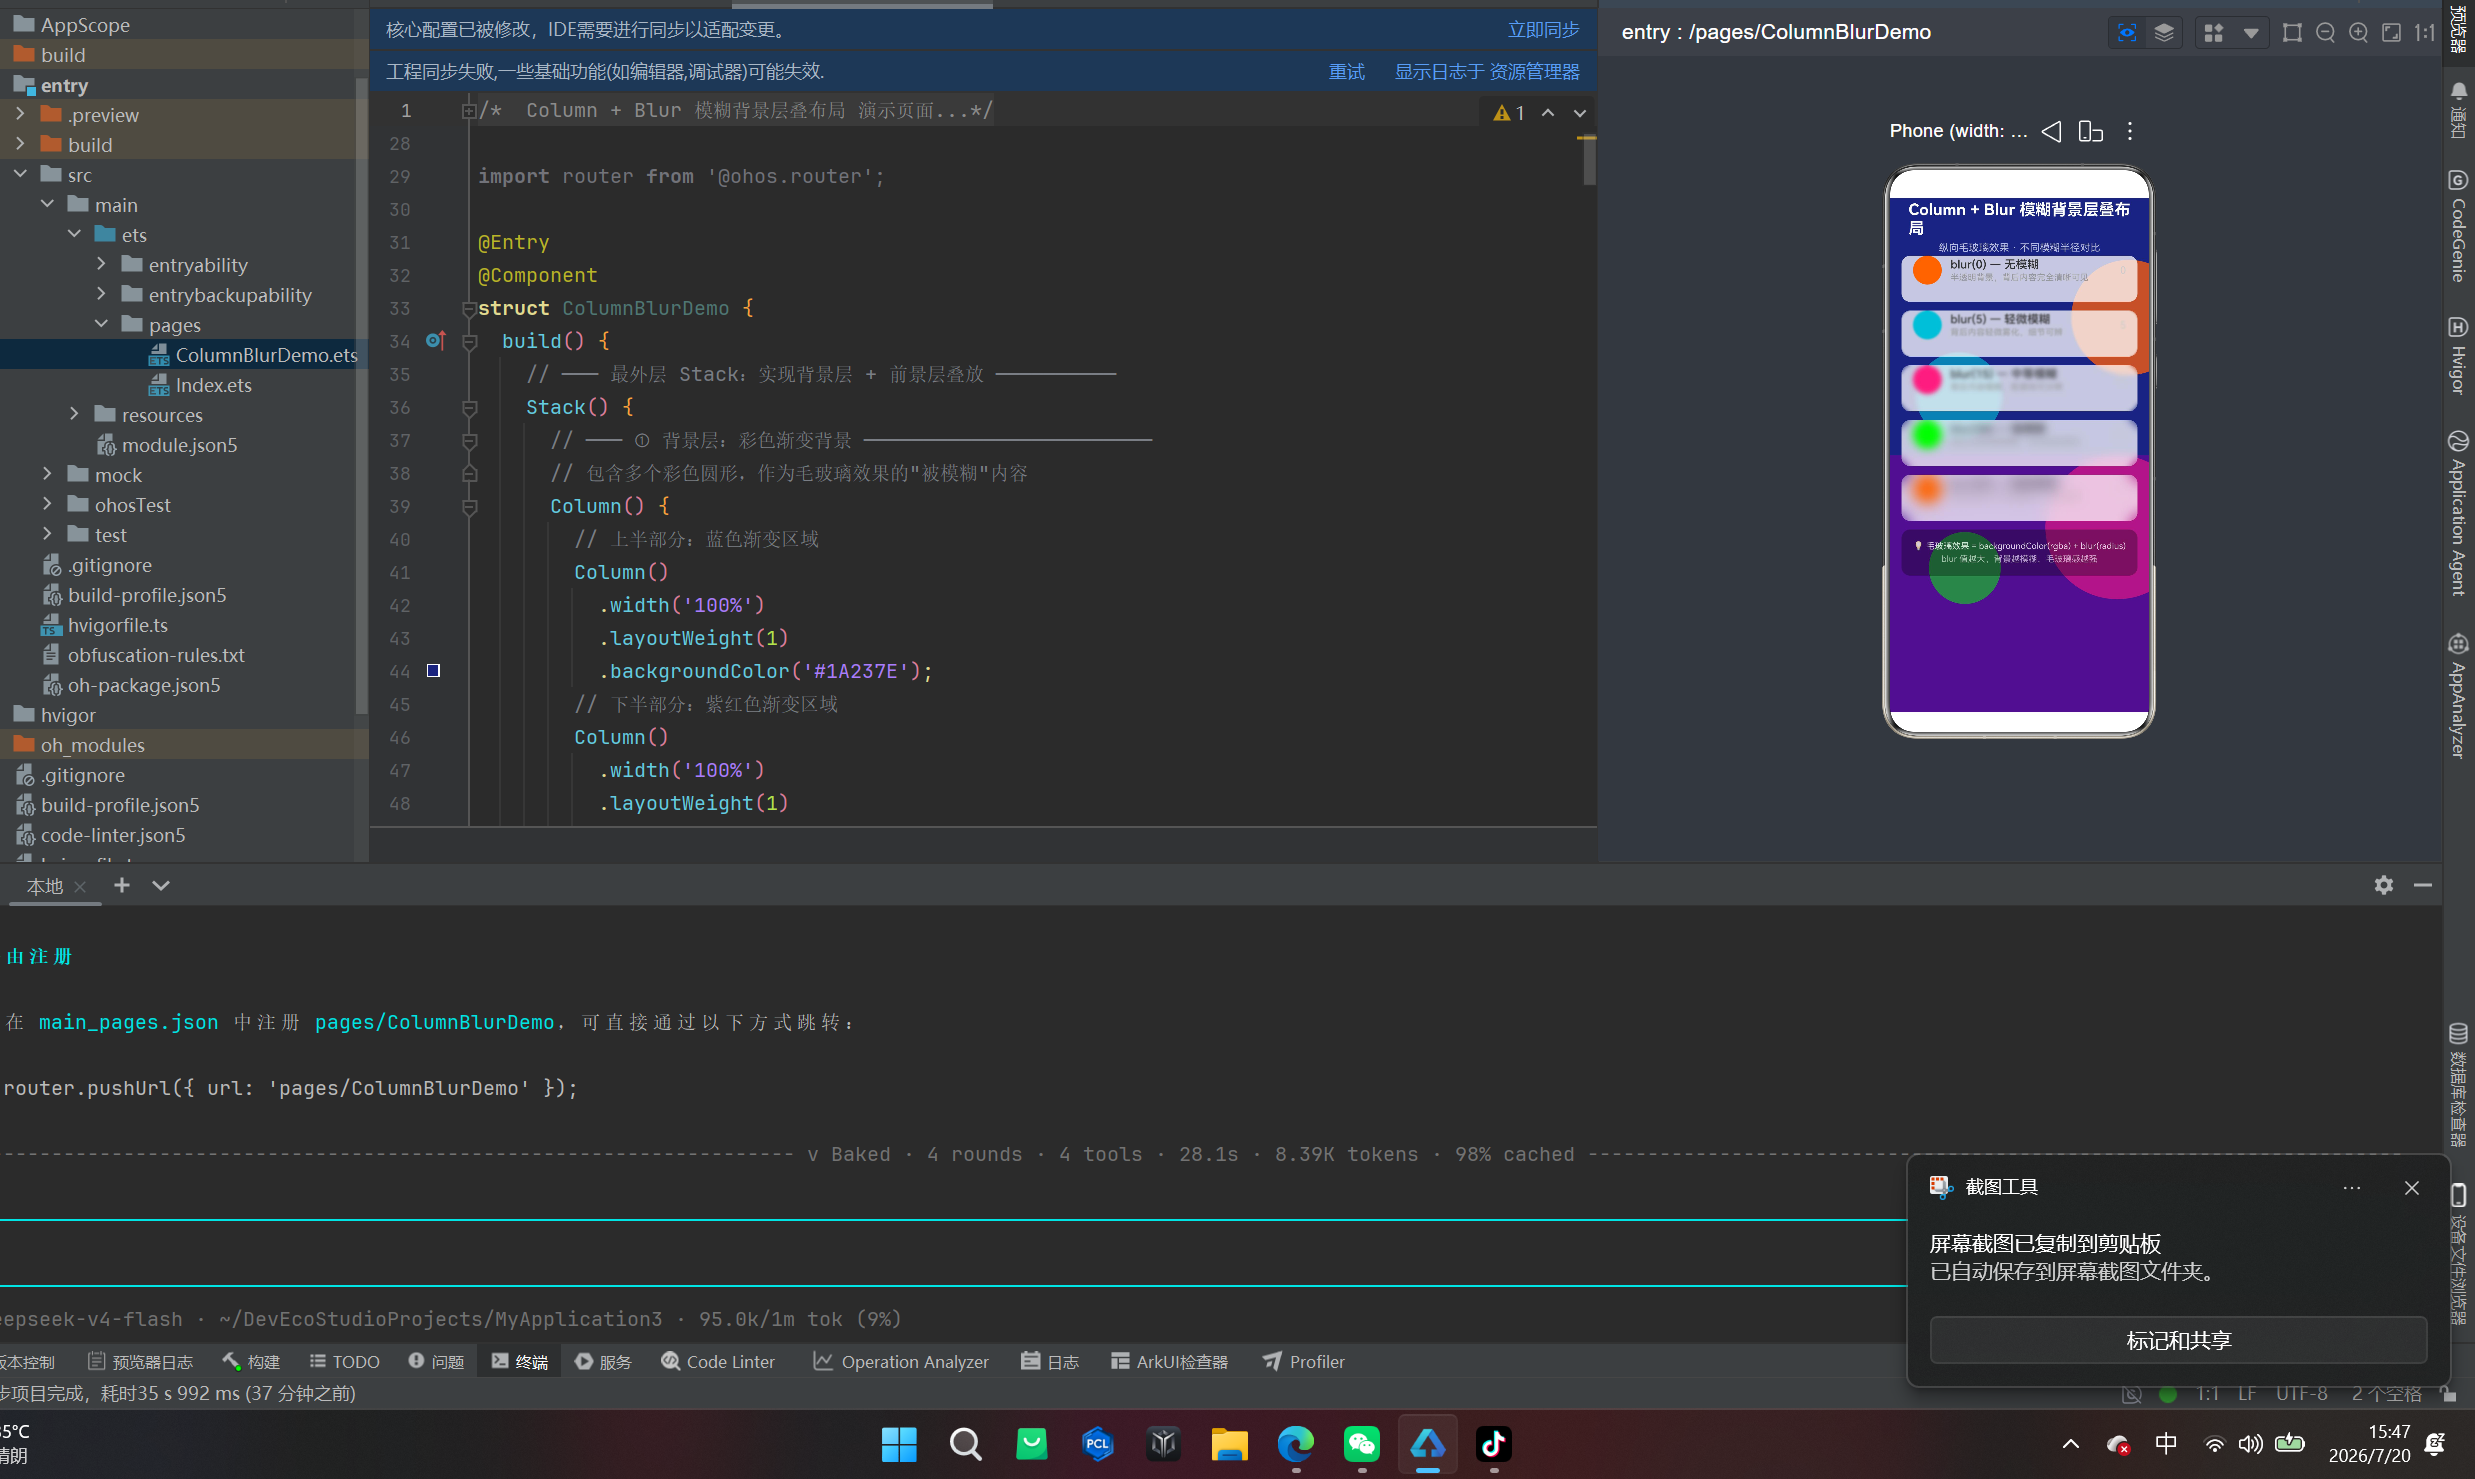Screen dimensions: 2475x1479
Task: Open Windows Start menu
Action: coord(899,1444)
